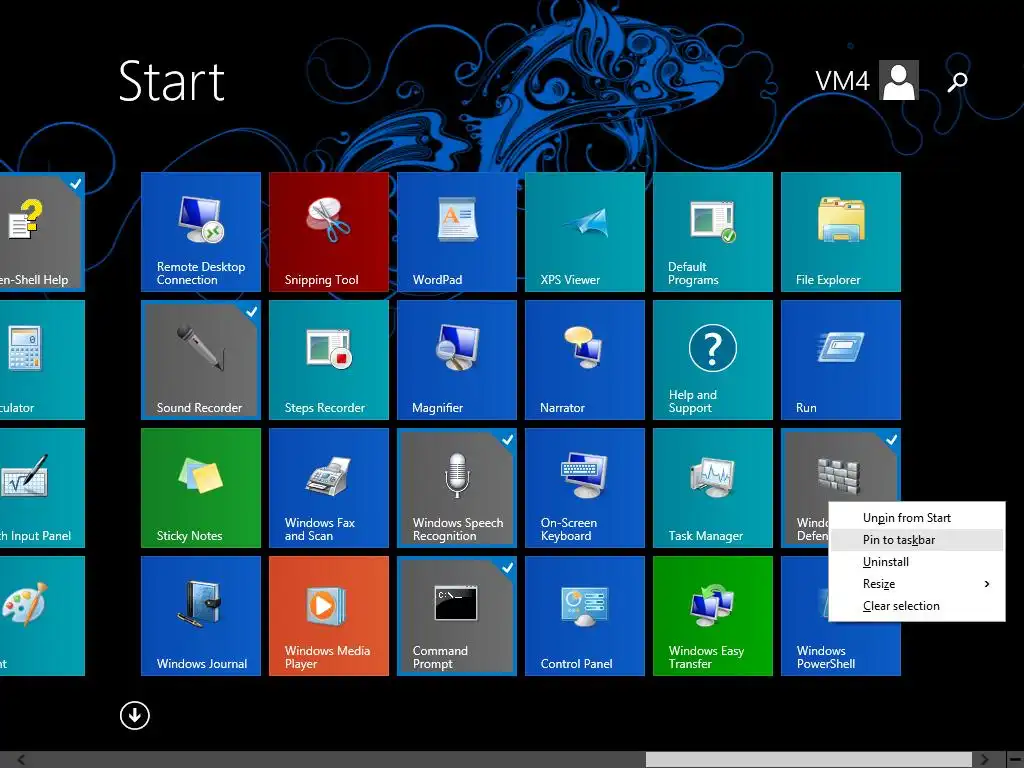Open the Help and Support tile
This screenshot has width=1024, height=768.
[x=712, y=360]
